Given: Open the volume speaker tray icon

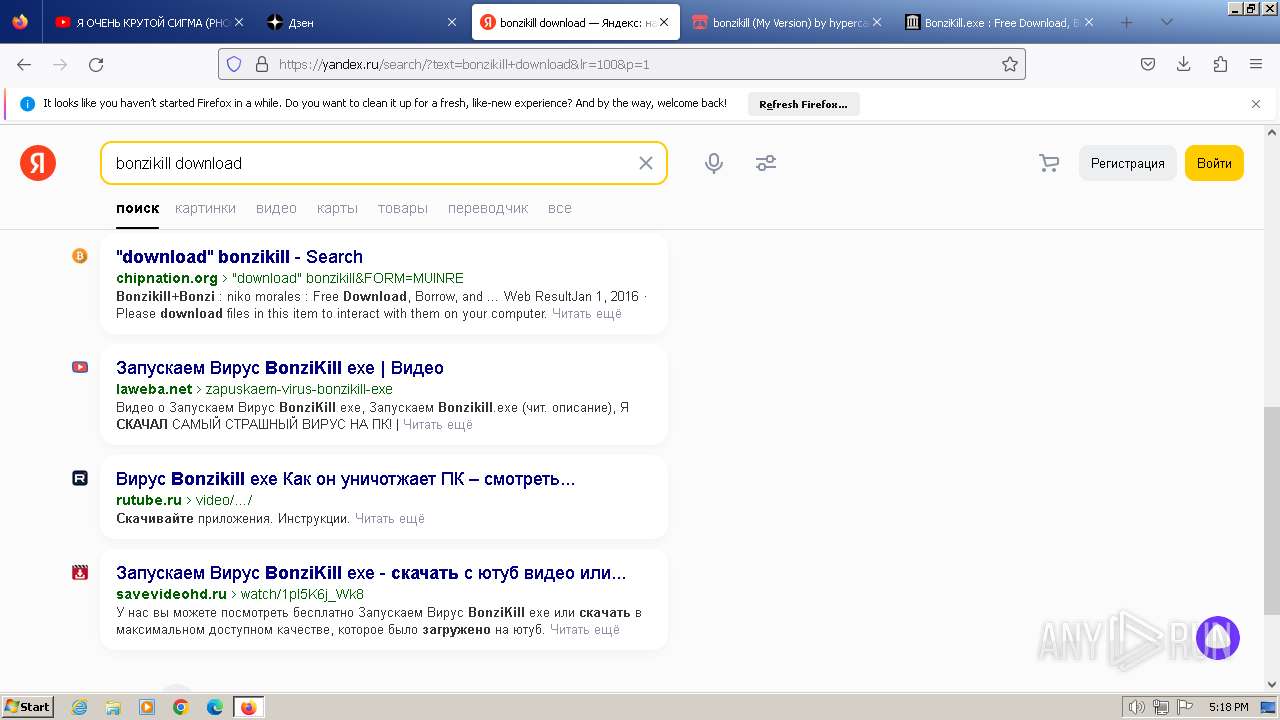Looking at the screenshot, I should (1137, 707).
